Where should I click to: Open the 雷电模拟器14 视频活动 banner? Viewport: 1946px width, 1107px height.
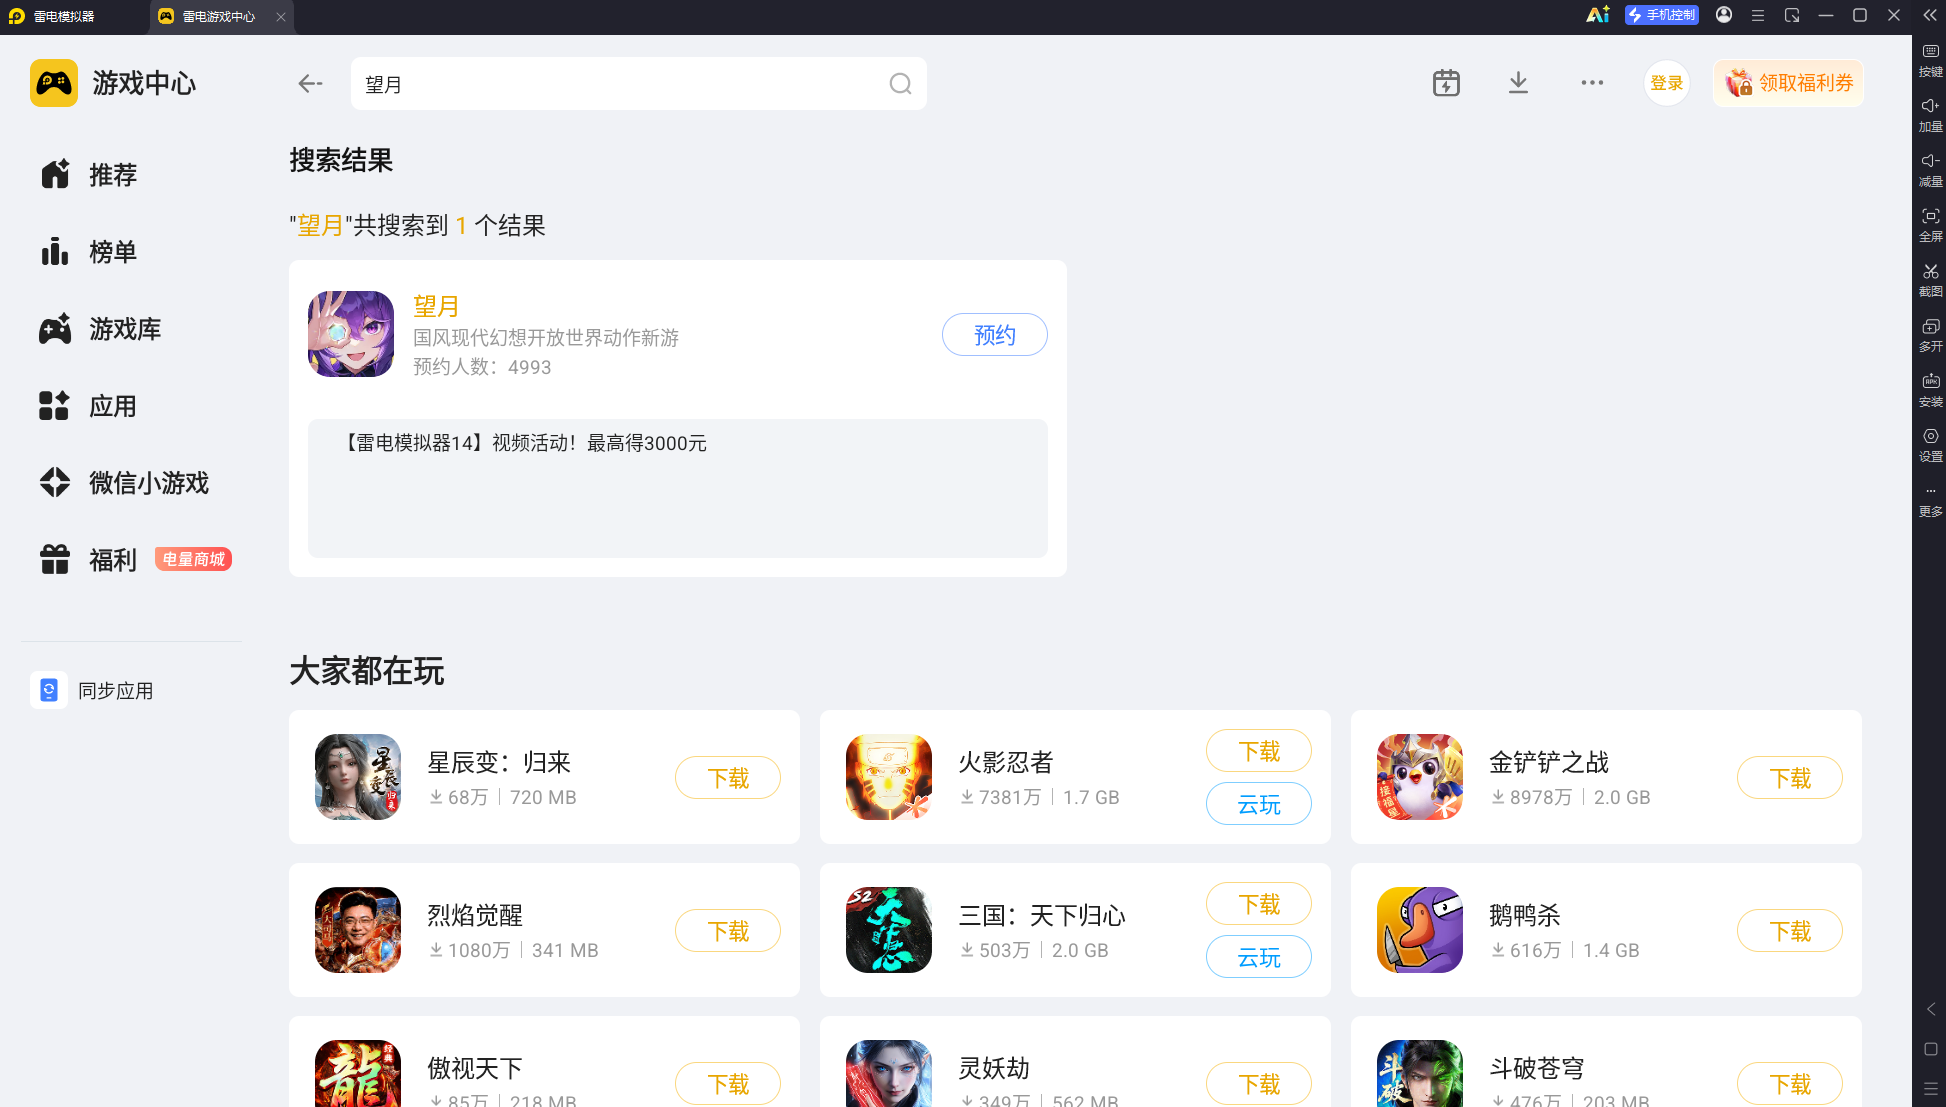tap(678, 488)
